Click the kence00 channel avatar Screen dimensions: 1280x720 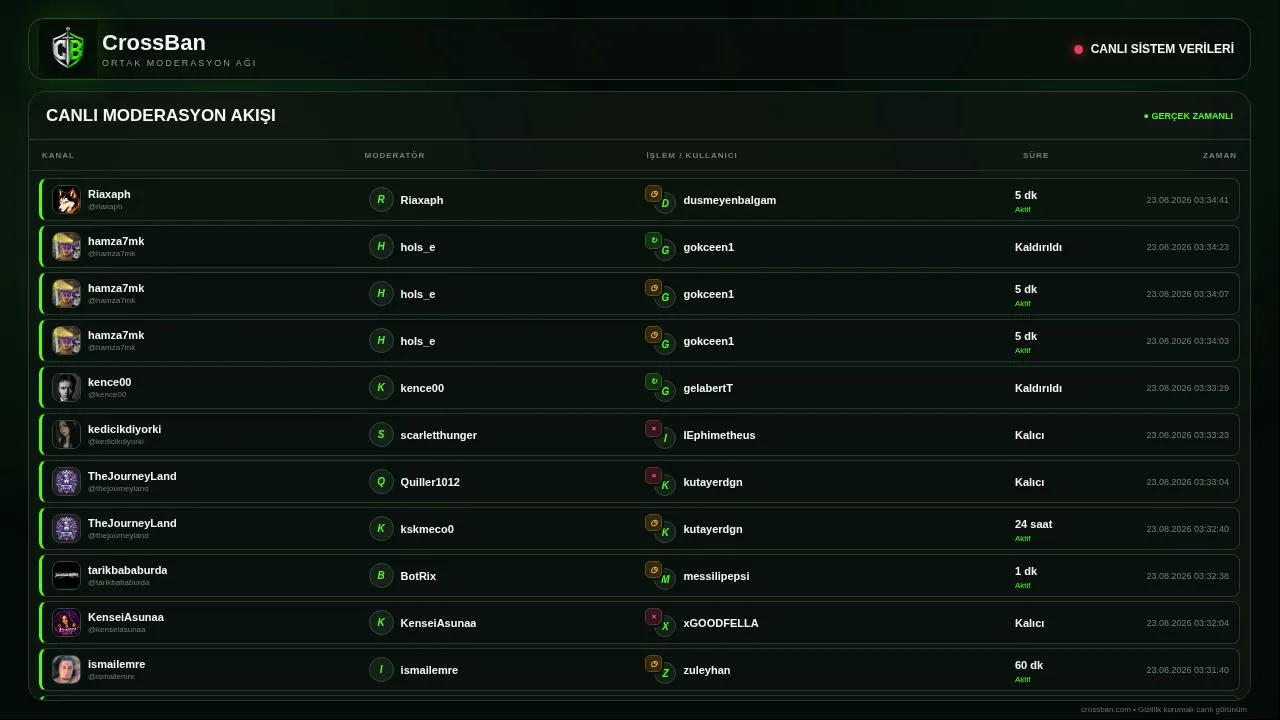tap(66, 388)
